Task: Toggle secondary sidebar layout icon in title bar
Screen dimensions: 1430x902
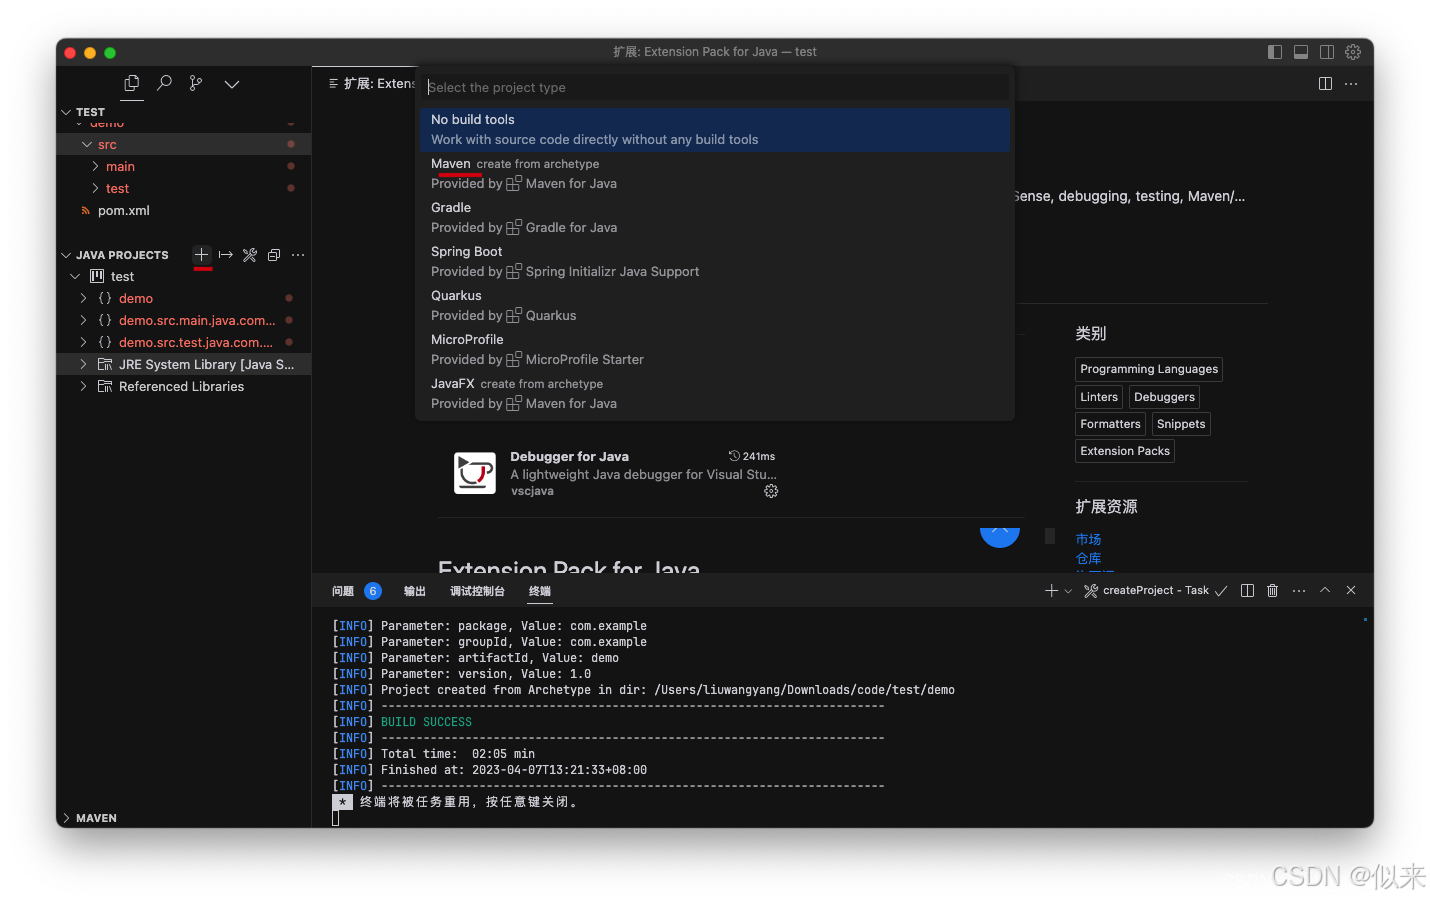Action: [1327, 52]
